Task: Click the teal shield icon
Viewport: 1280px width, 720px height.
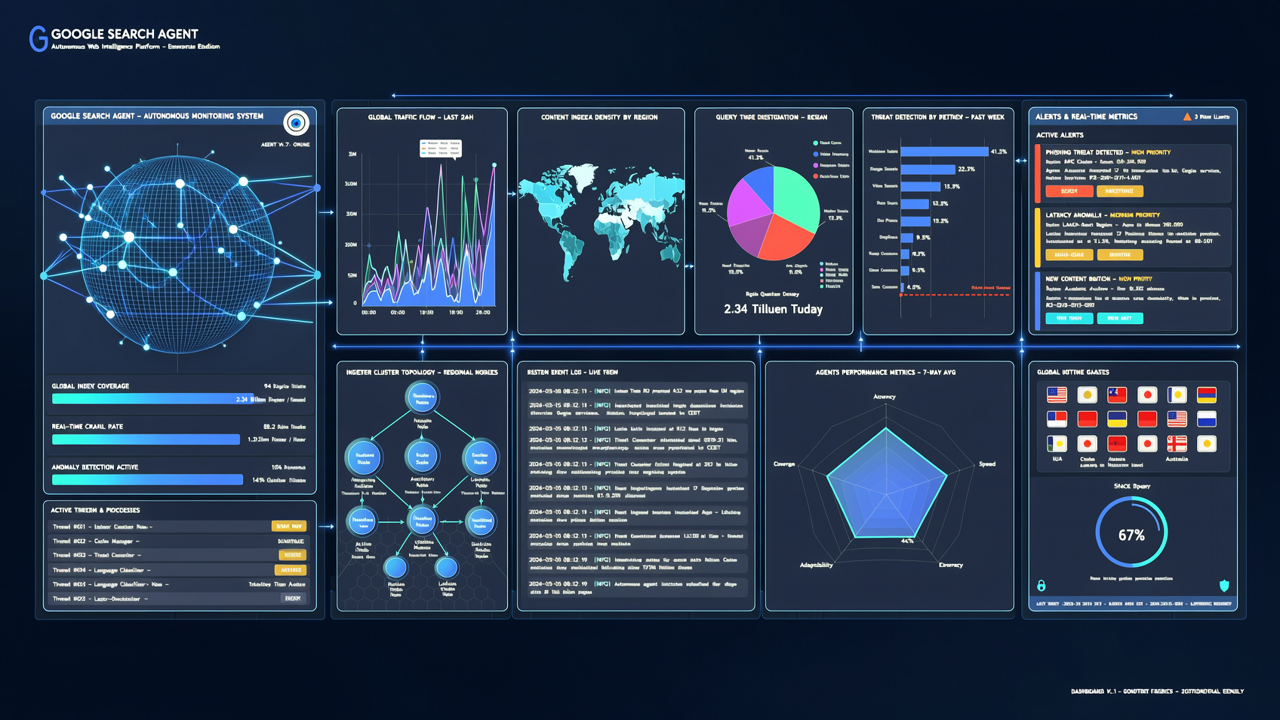Action: point(1224,586)
